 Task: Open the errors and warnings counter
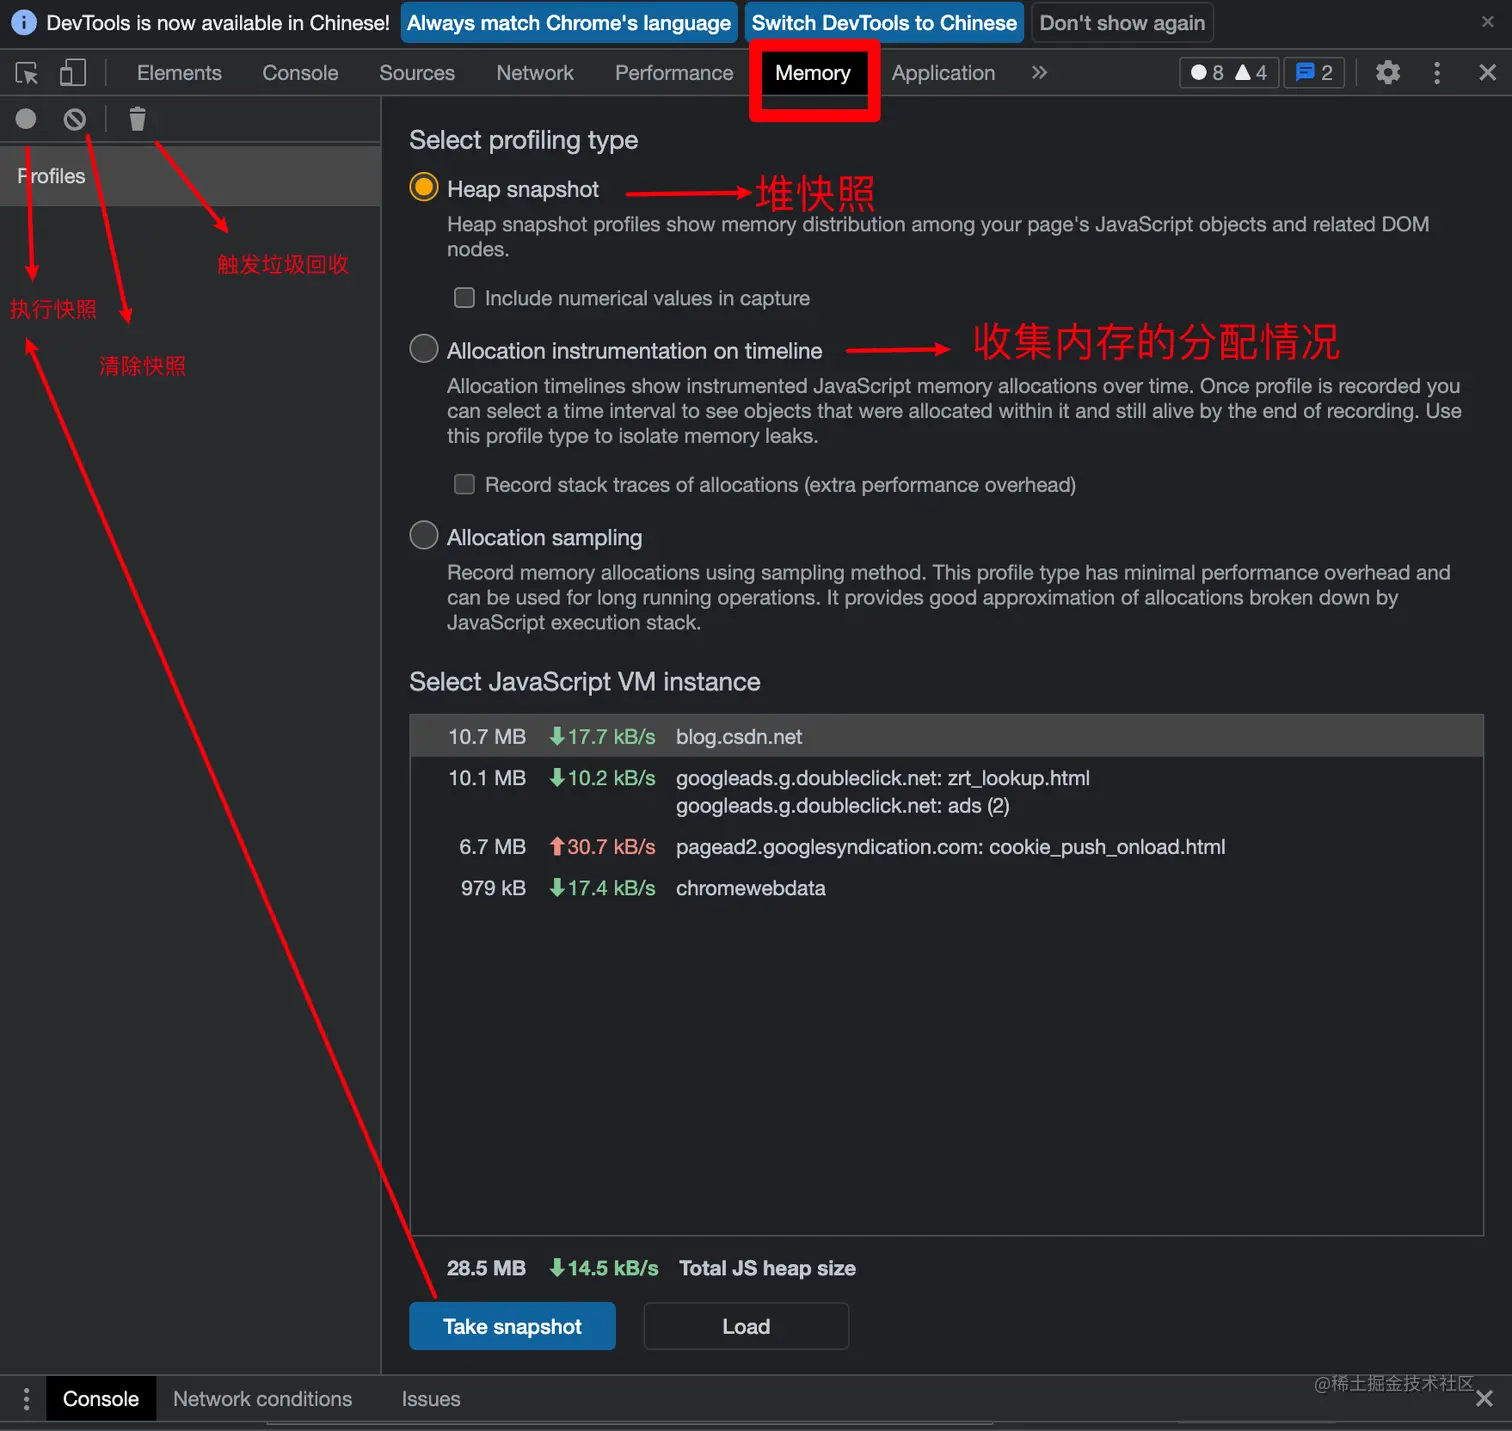[1229, 72]
